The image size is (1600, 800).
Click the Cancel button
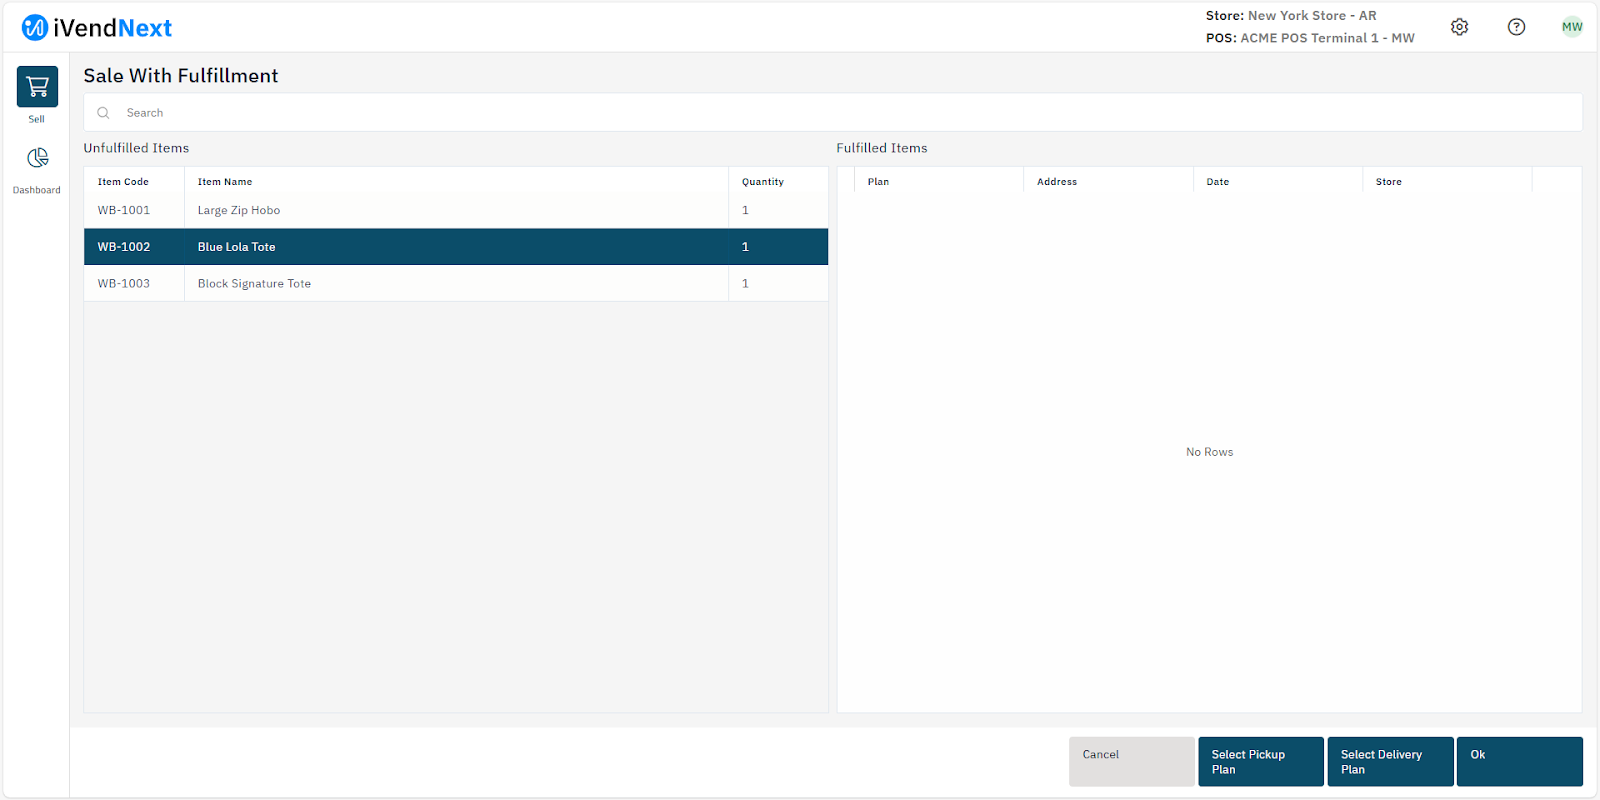tap(1132, 762)
